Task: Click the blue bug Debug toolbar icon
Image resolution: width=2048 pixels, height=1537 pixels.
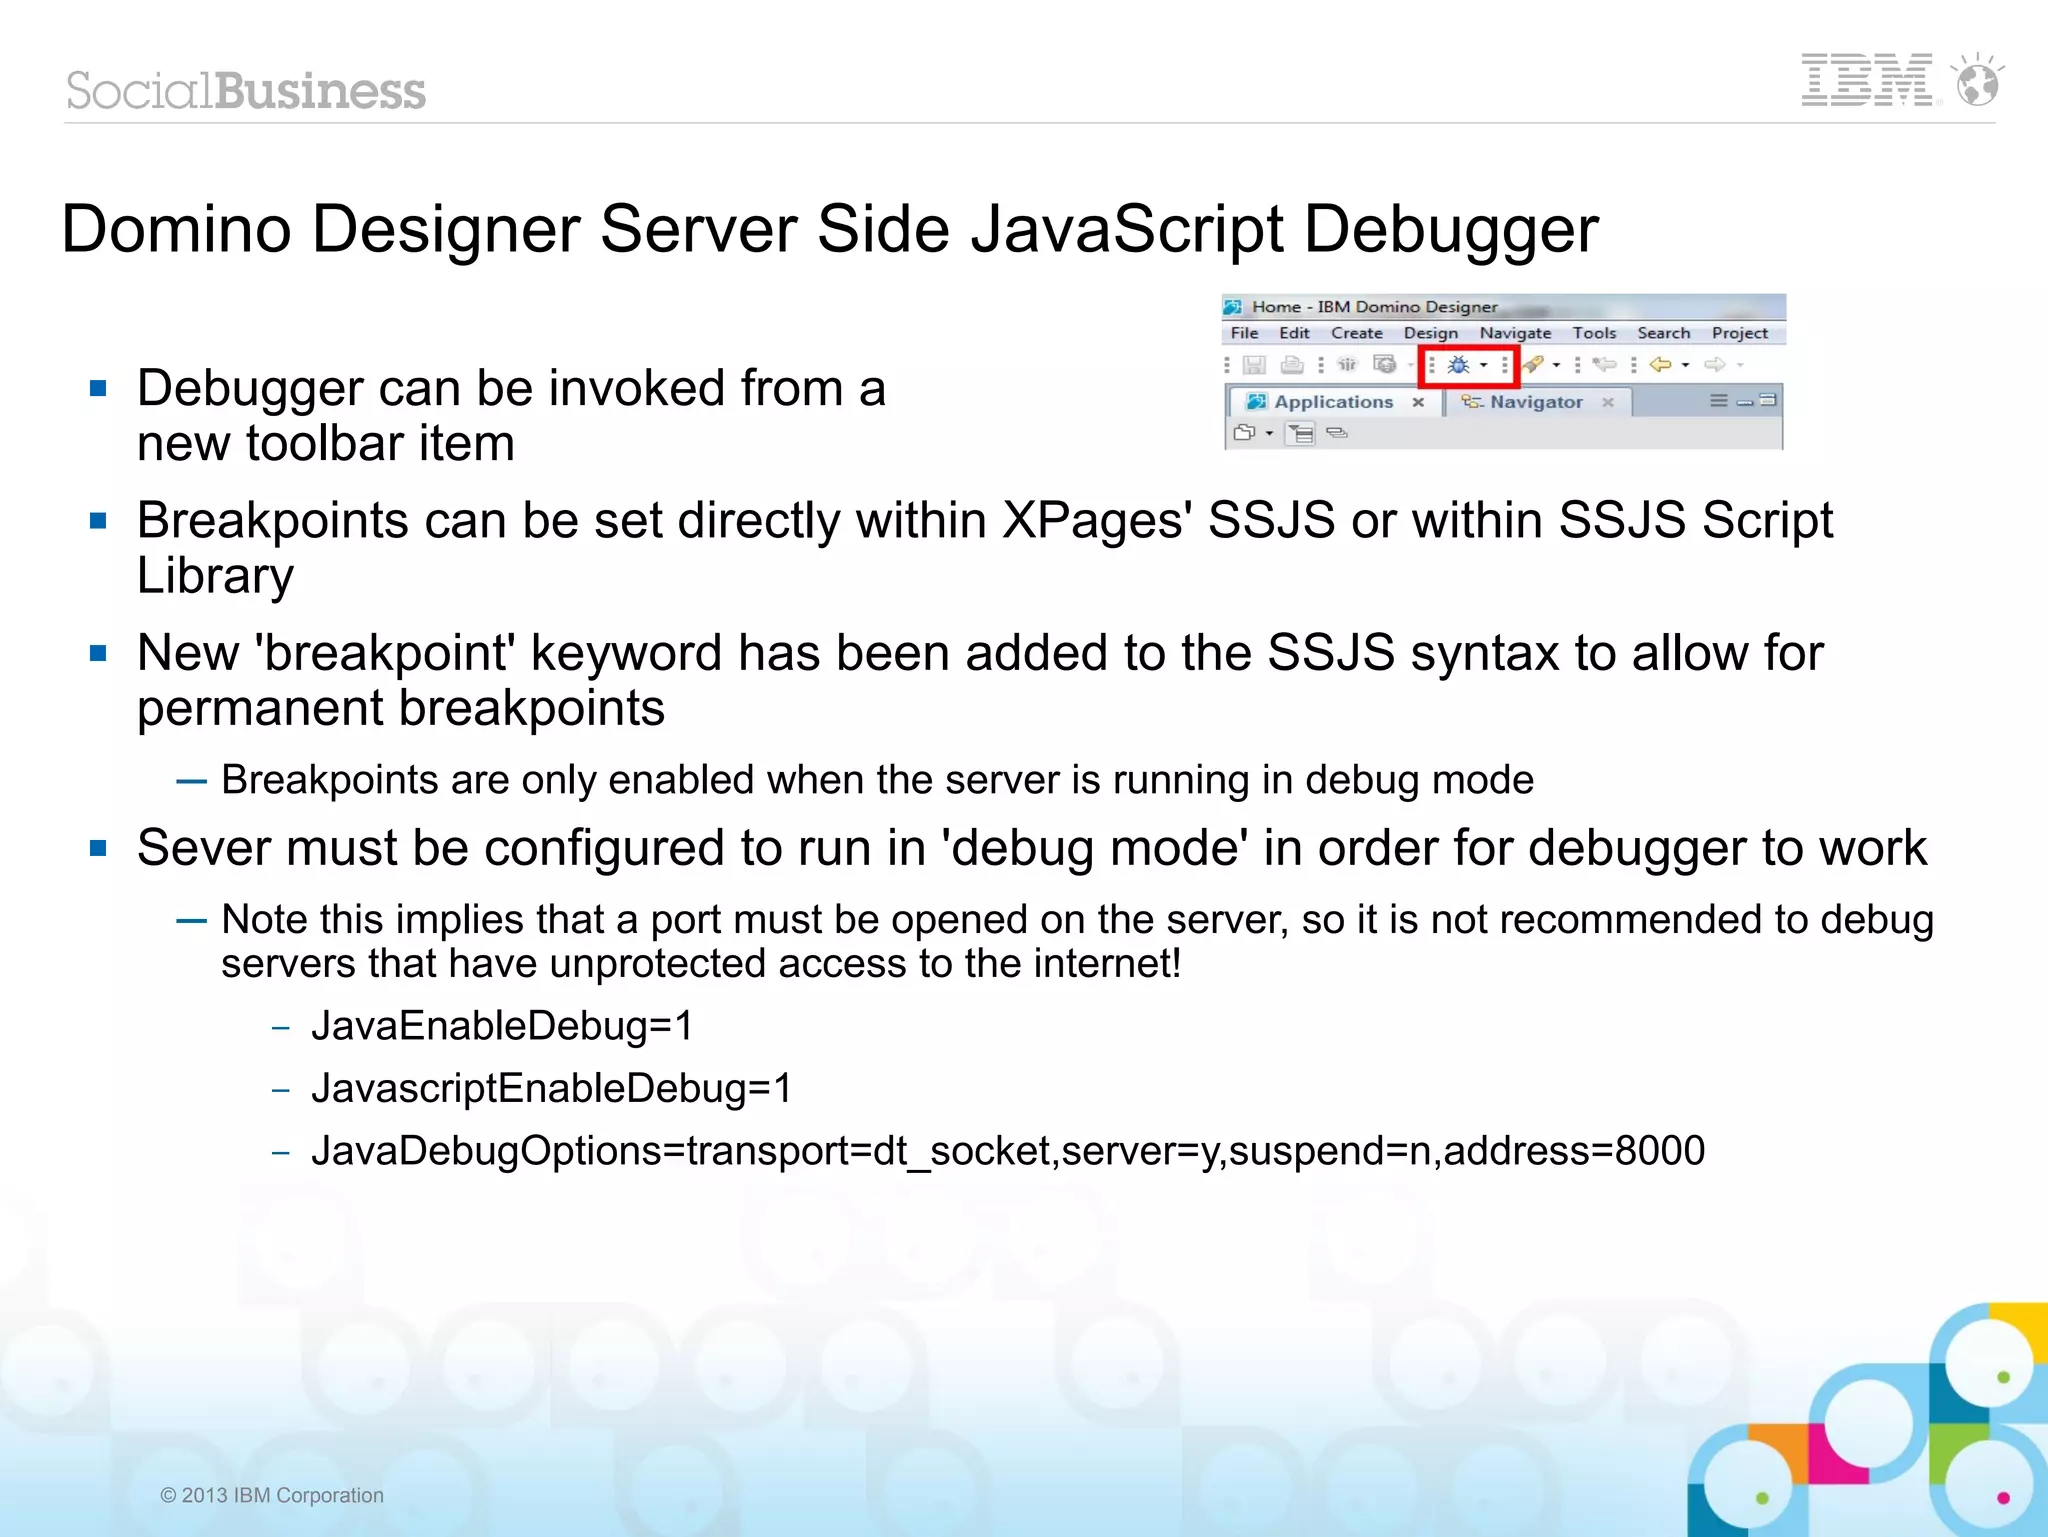Action: click(x=1459, y=365)
